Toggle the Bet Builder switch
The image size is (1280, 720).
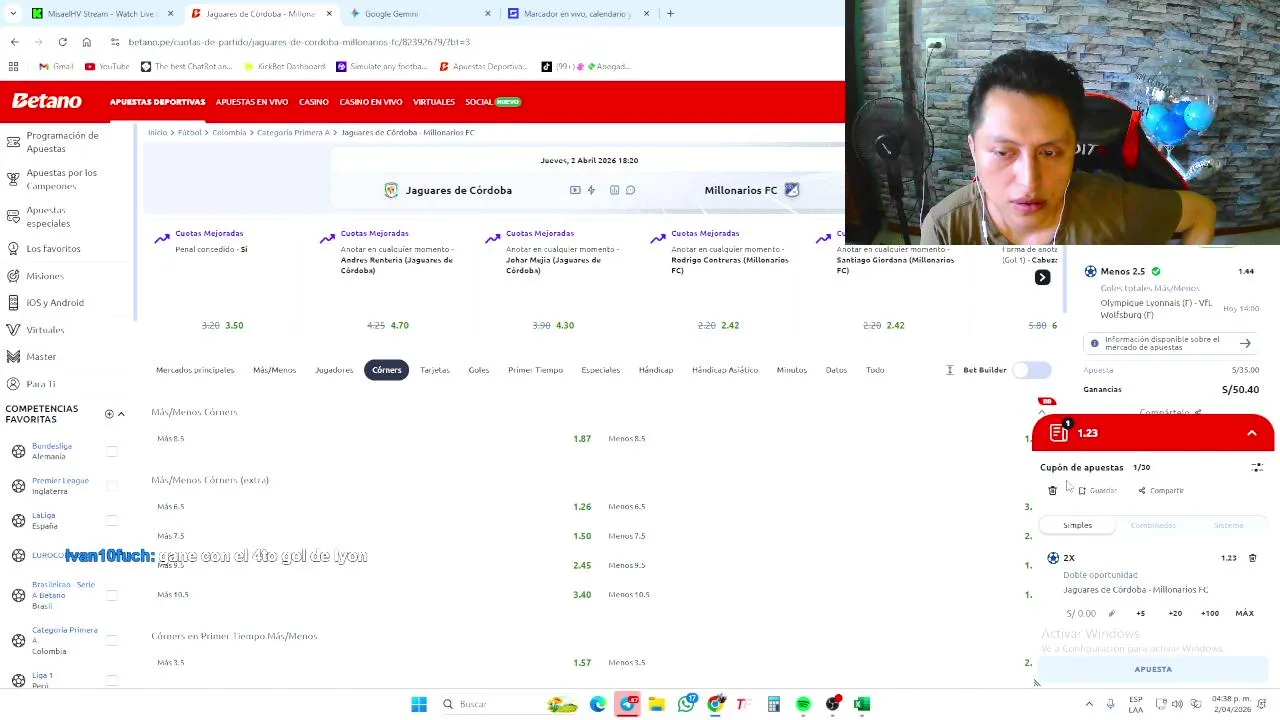click(1032, 370)
